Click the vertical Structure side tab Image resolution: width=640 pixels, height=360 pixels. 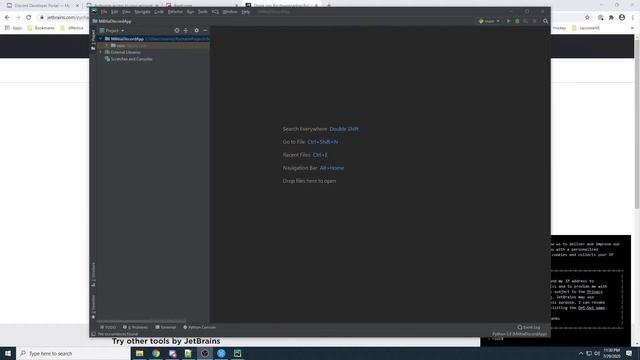pyautogui.click(x=93, y=274)
